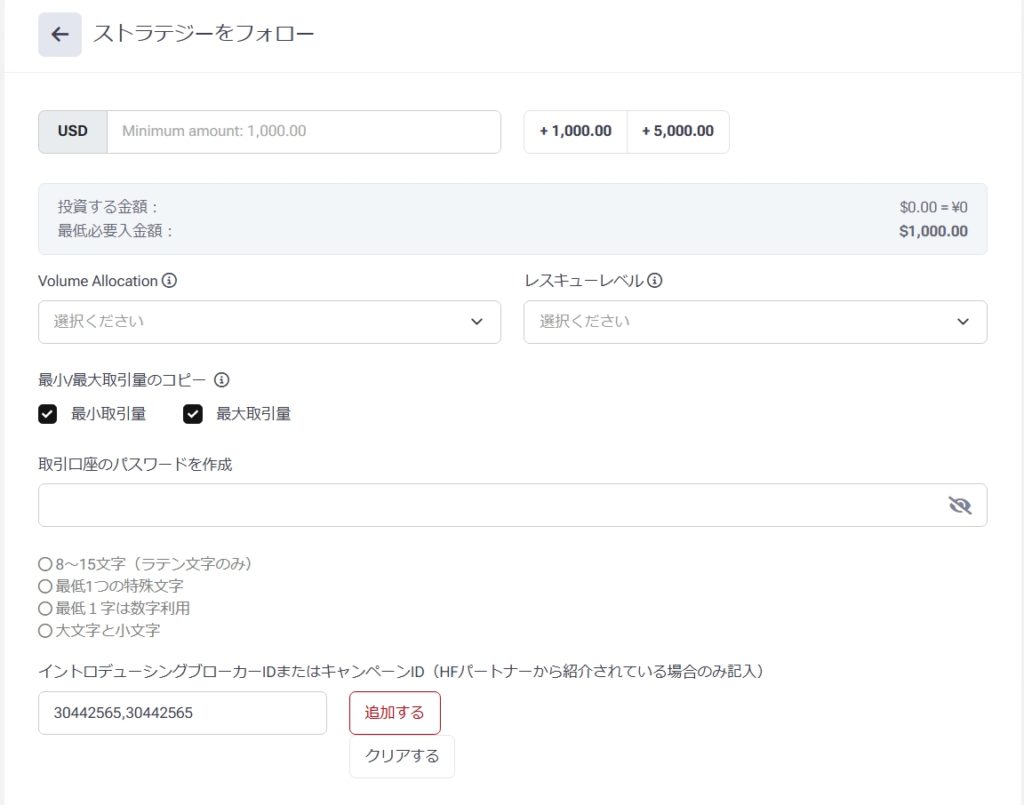Uncheck the 最小取引量 checkbox
The width and height of the screenshot is (1024, 805).
coord(47,414)
